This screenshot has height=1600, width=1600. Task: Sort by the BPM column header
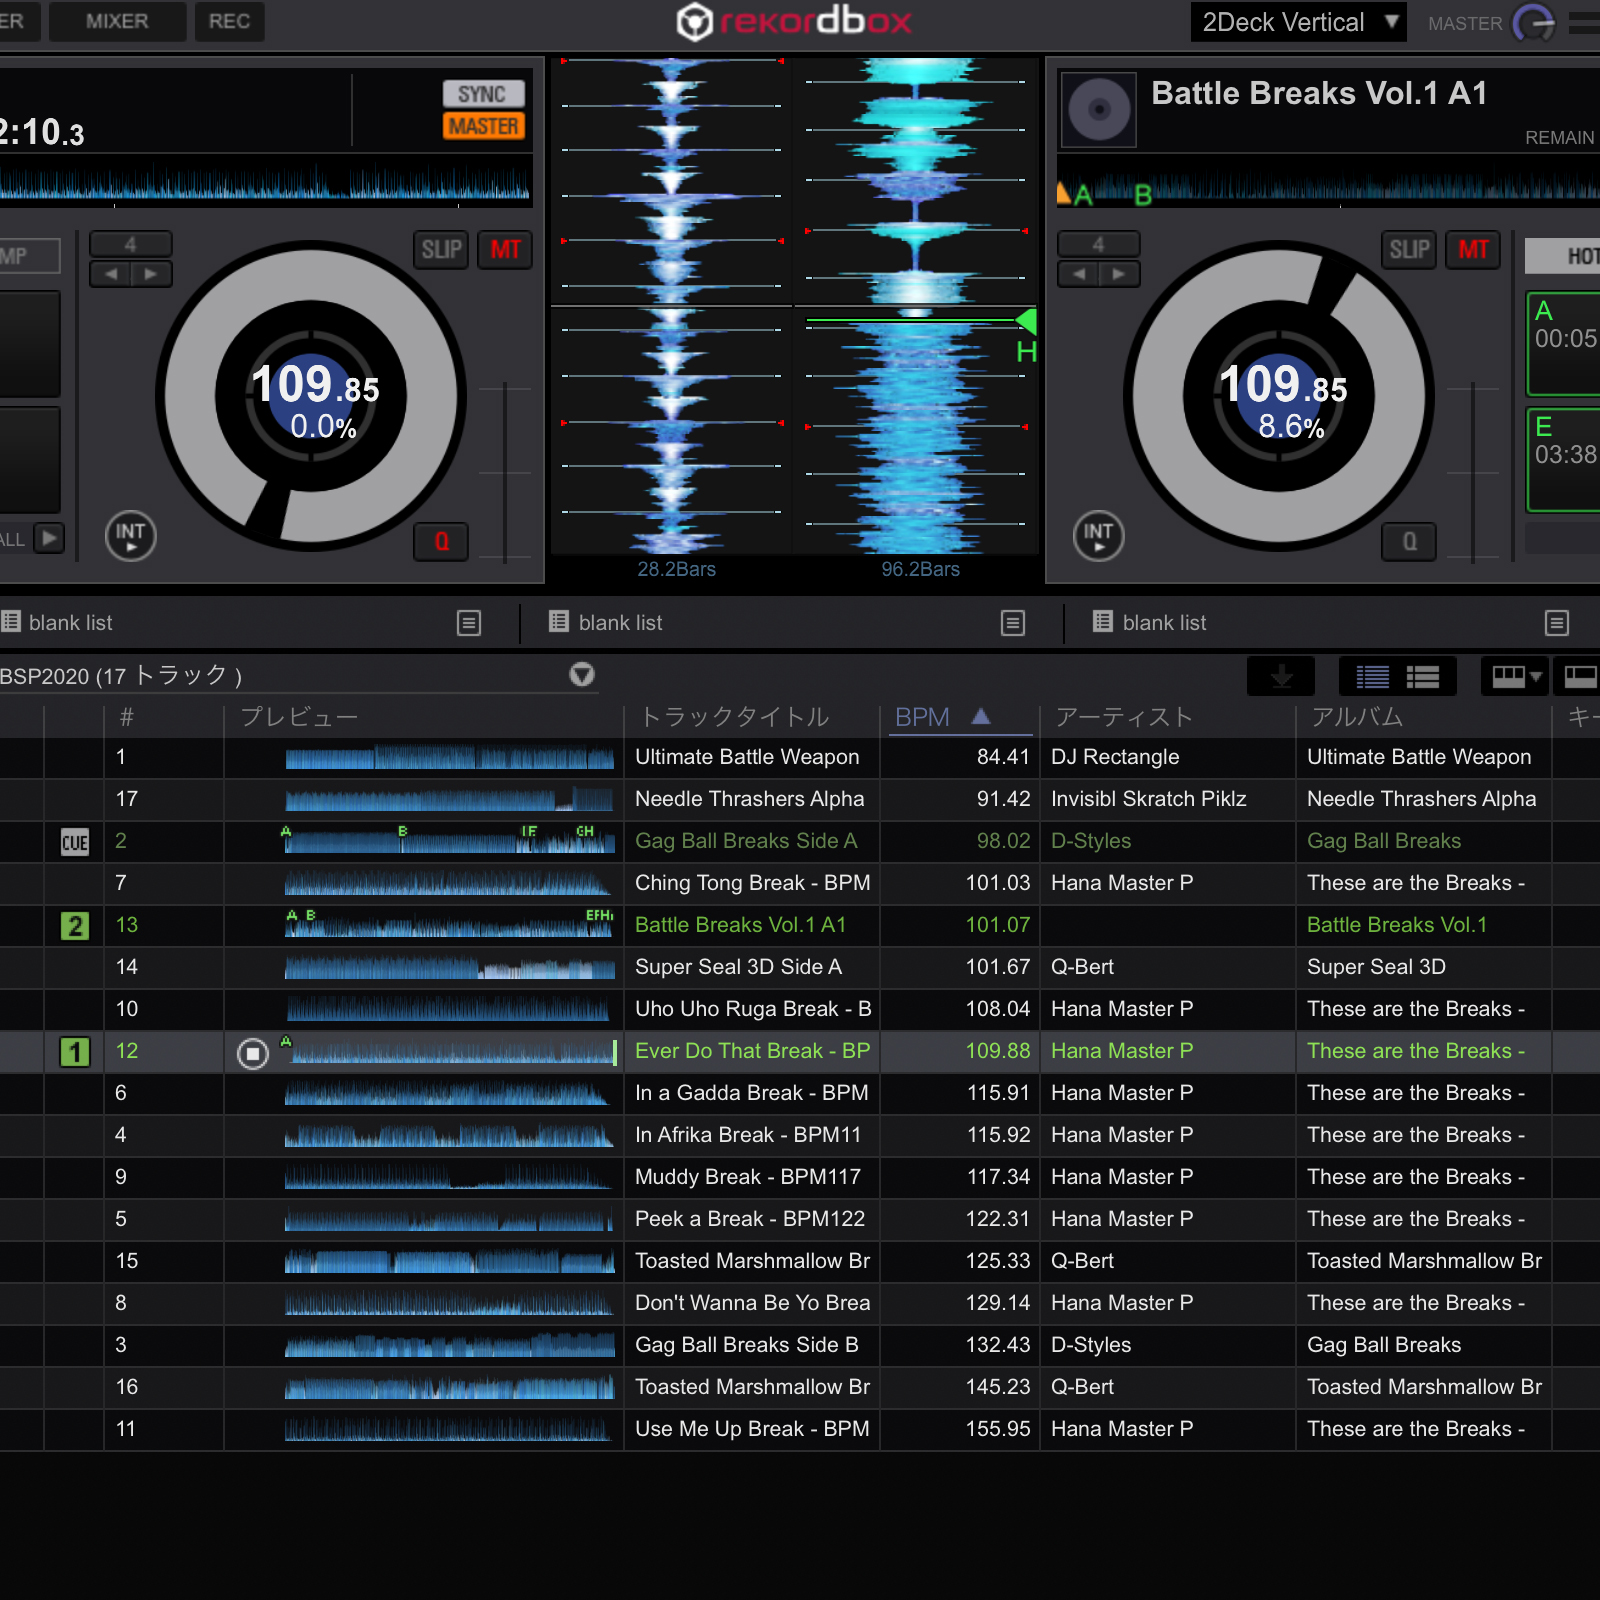click(x=922, y=717)
